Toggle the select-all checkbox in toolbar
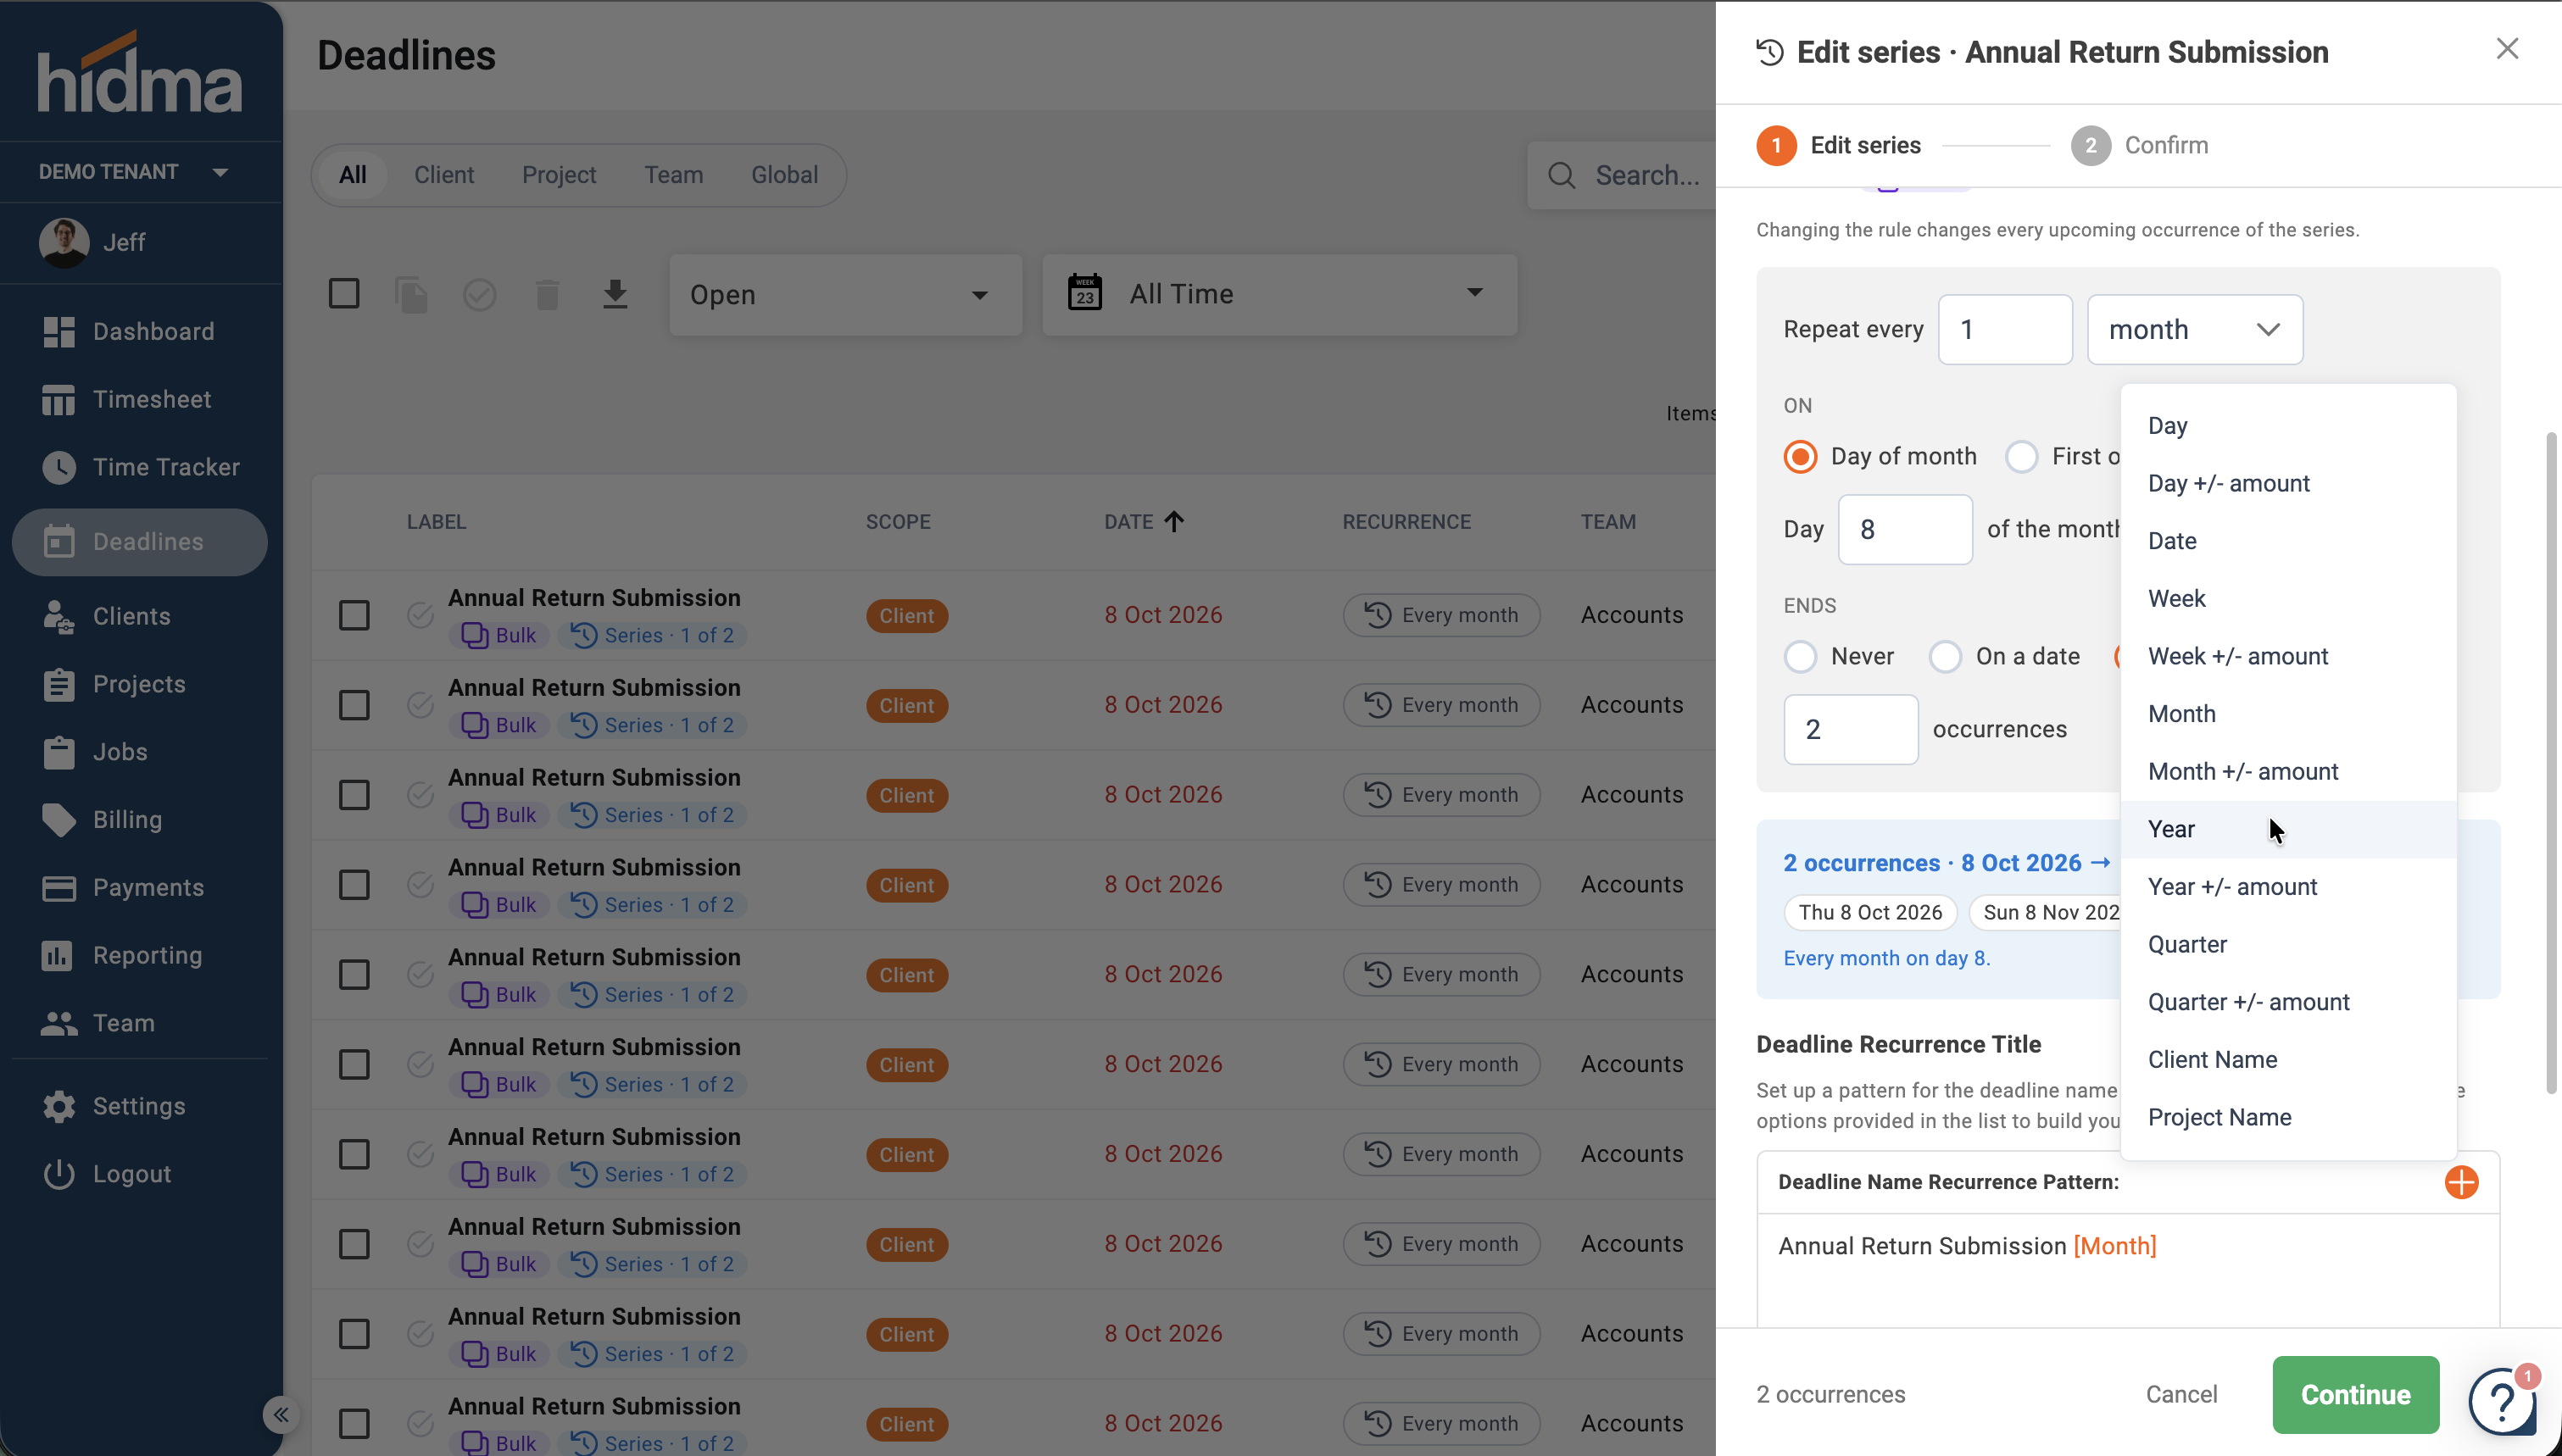Screen dimensions: 2562x1456 point(344,294)
